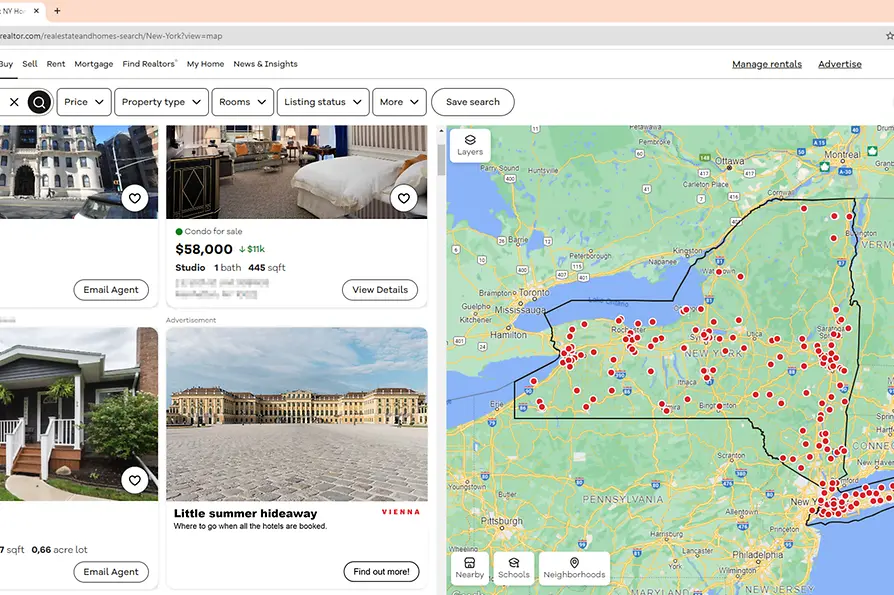
Task: Show Nearby places on map
Action: 469,568
